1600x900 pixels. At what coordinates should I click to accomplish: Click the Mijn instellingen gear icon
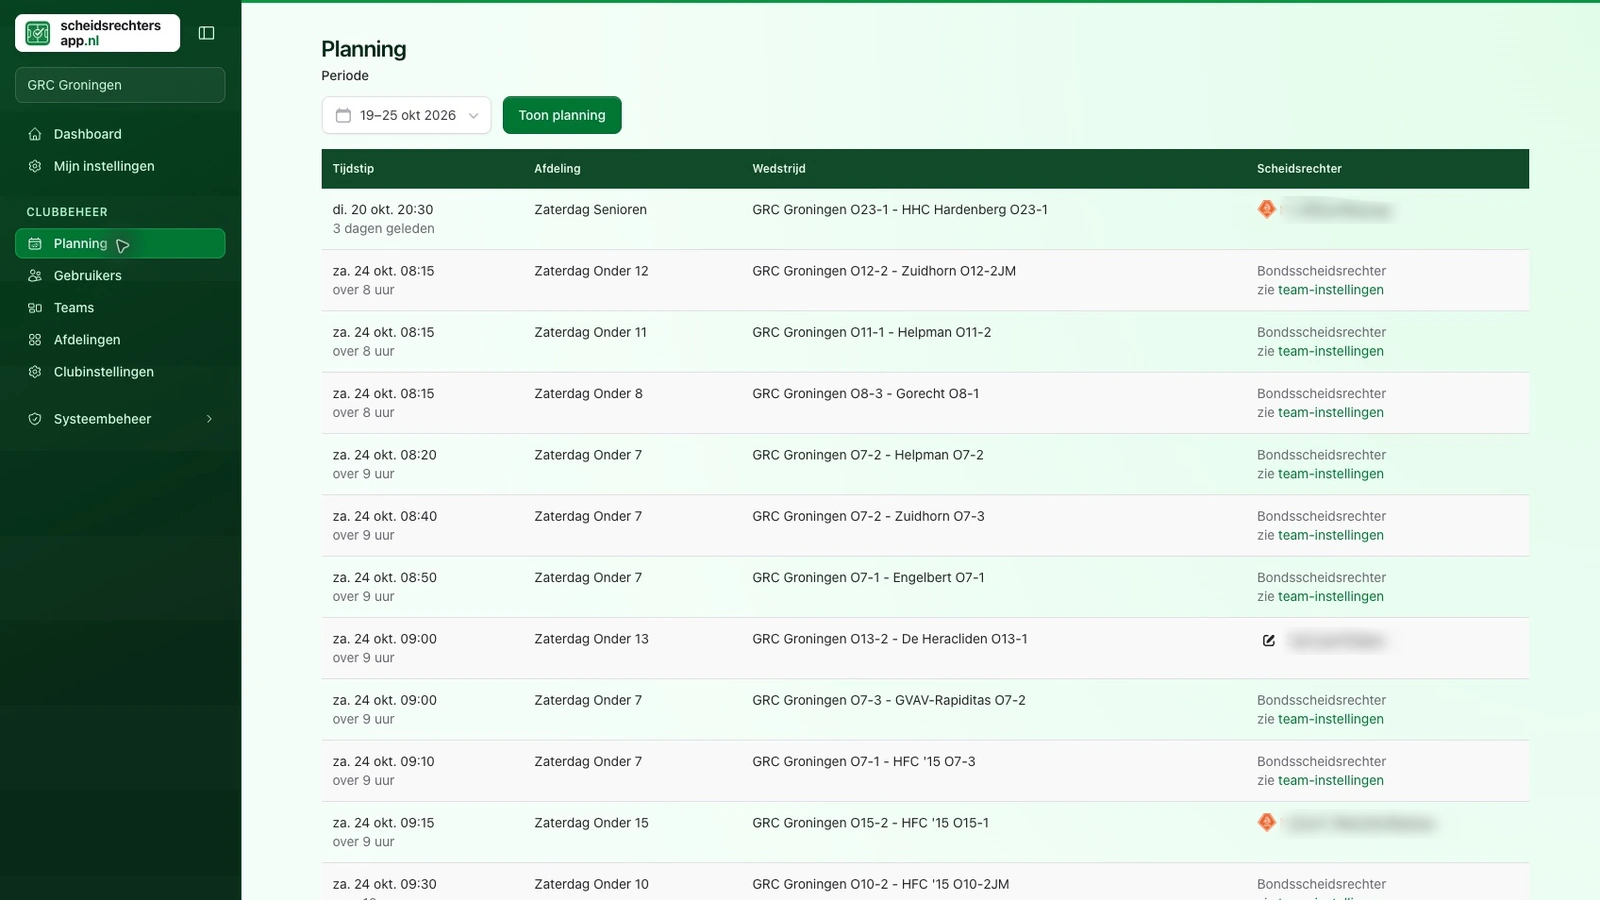[x=35, y=166]
